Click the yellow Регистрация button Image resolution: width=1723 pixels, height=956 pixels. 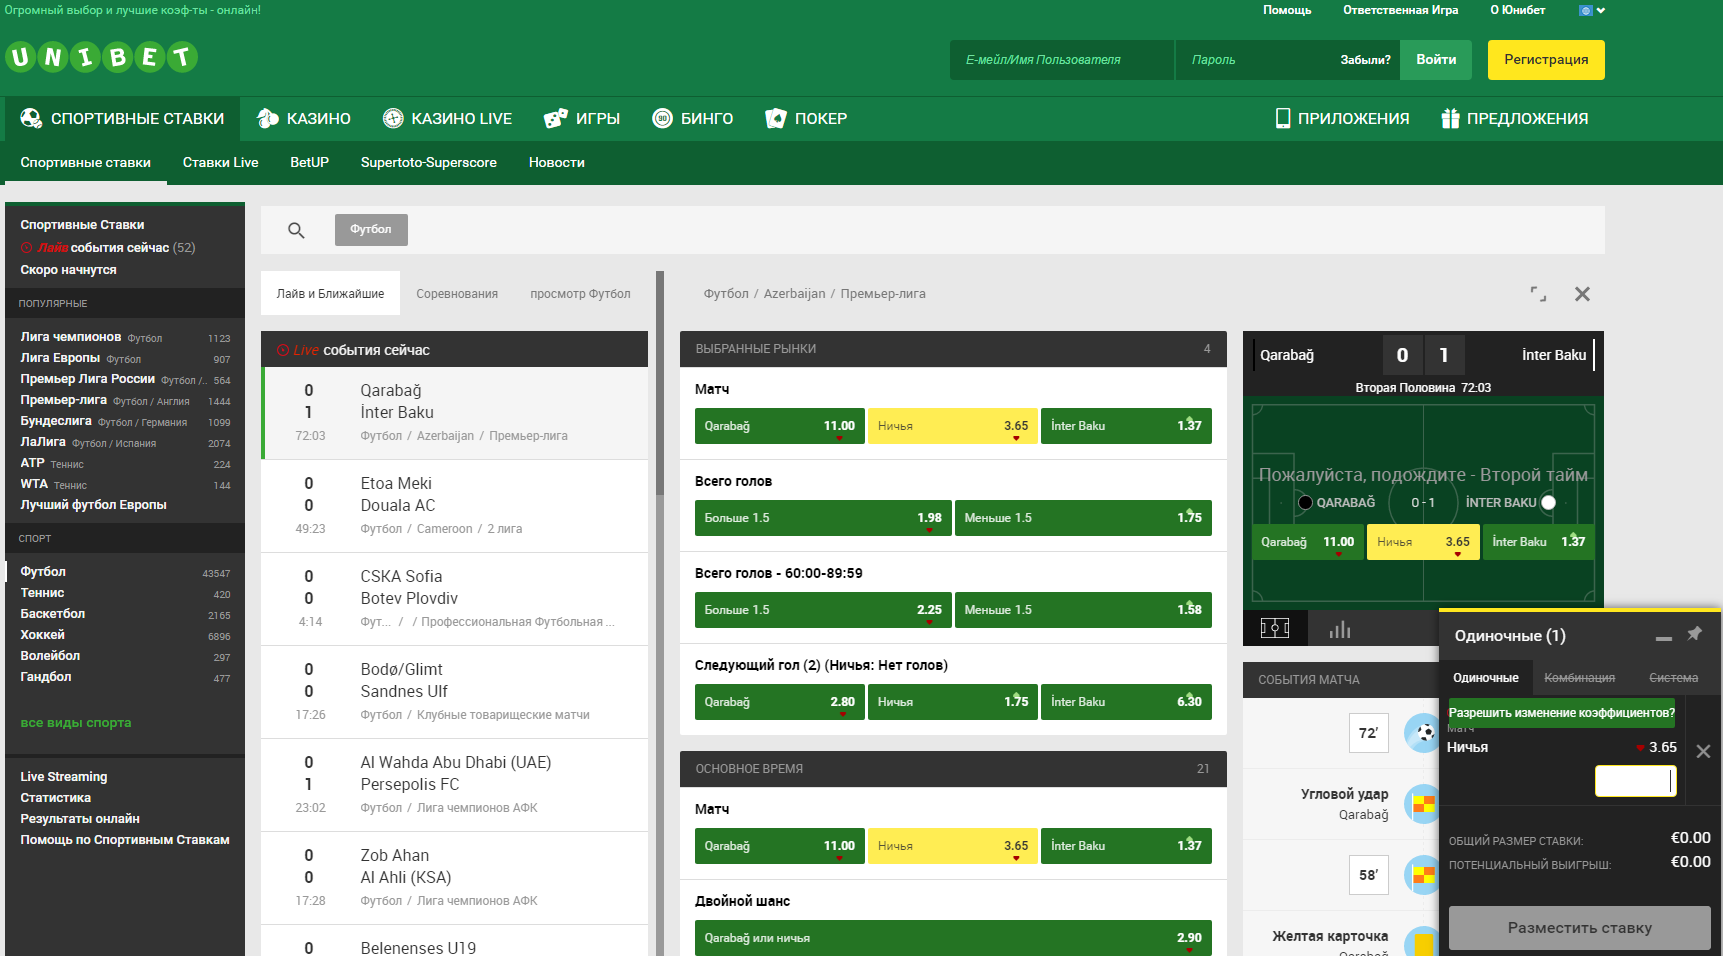[1546, 60]
